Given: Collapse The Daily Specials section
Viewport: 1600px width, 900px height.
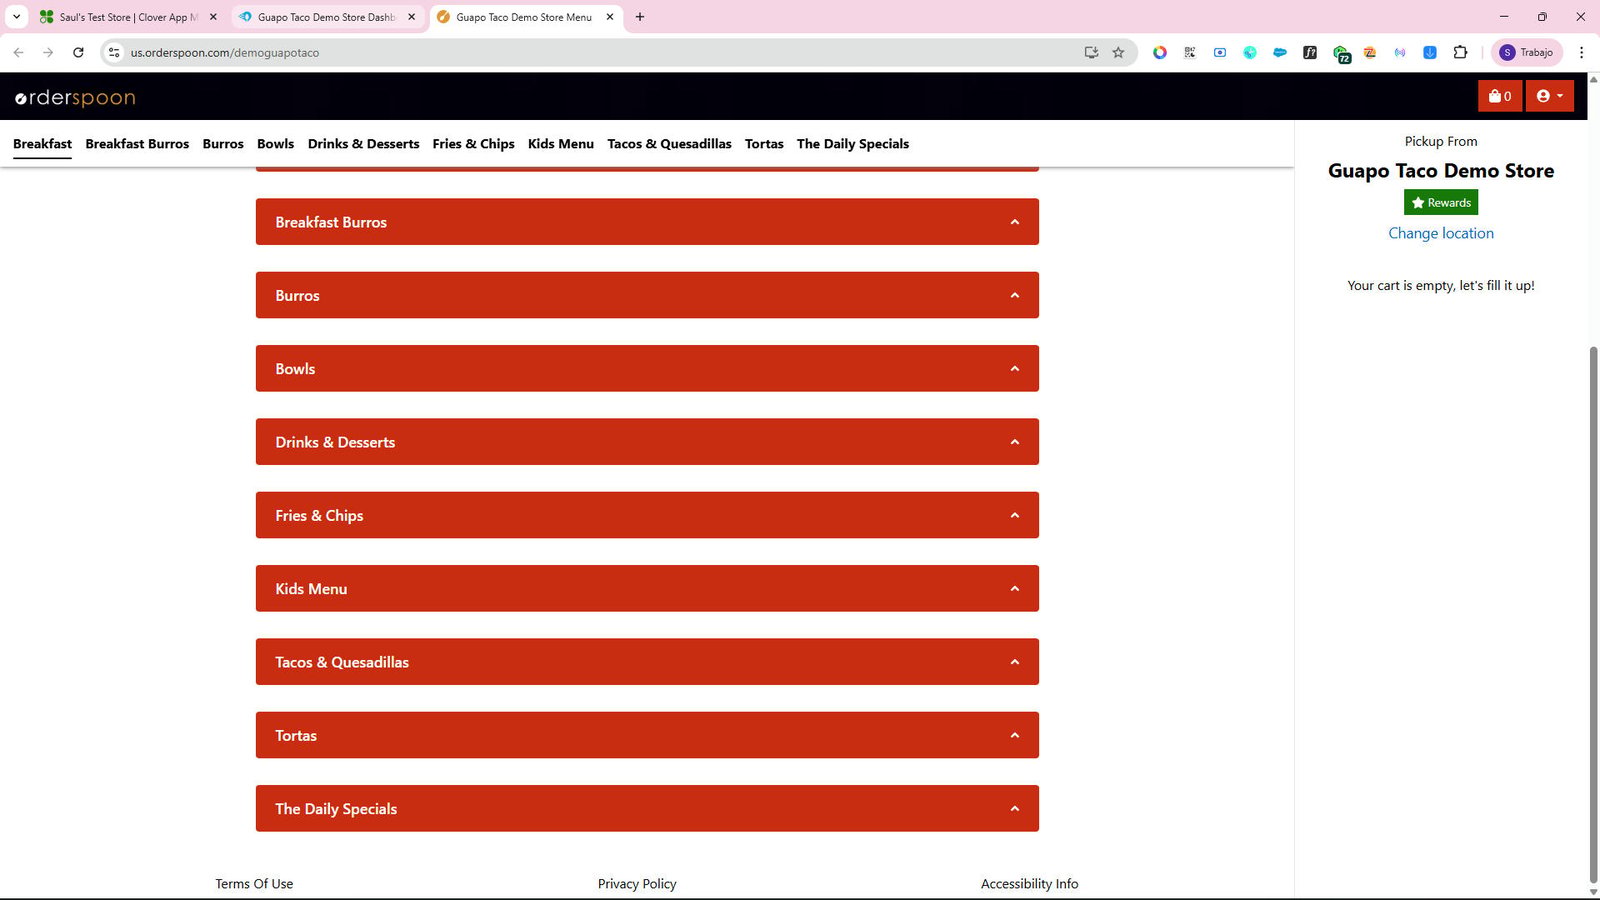Looking at the screenshot, I should coord(647,808).
